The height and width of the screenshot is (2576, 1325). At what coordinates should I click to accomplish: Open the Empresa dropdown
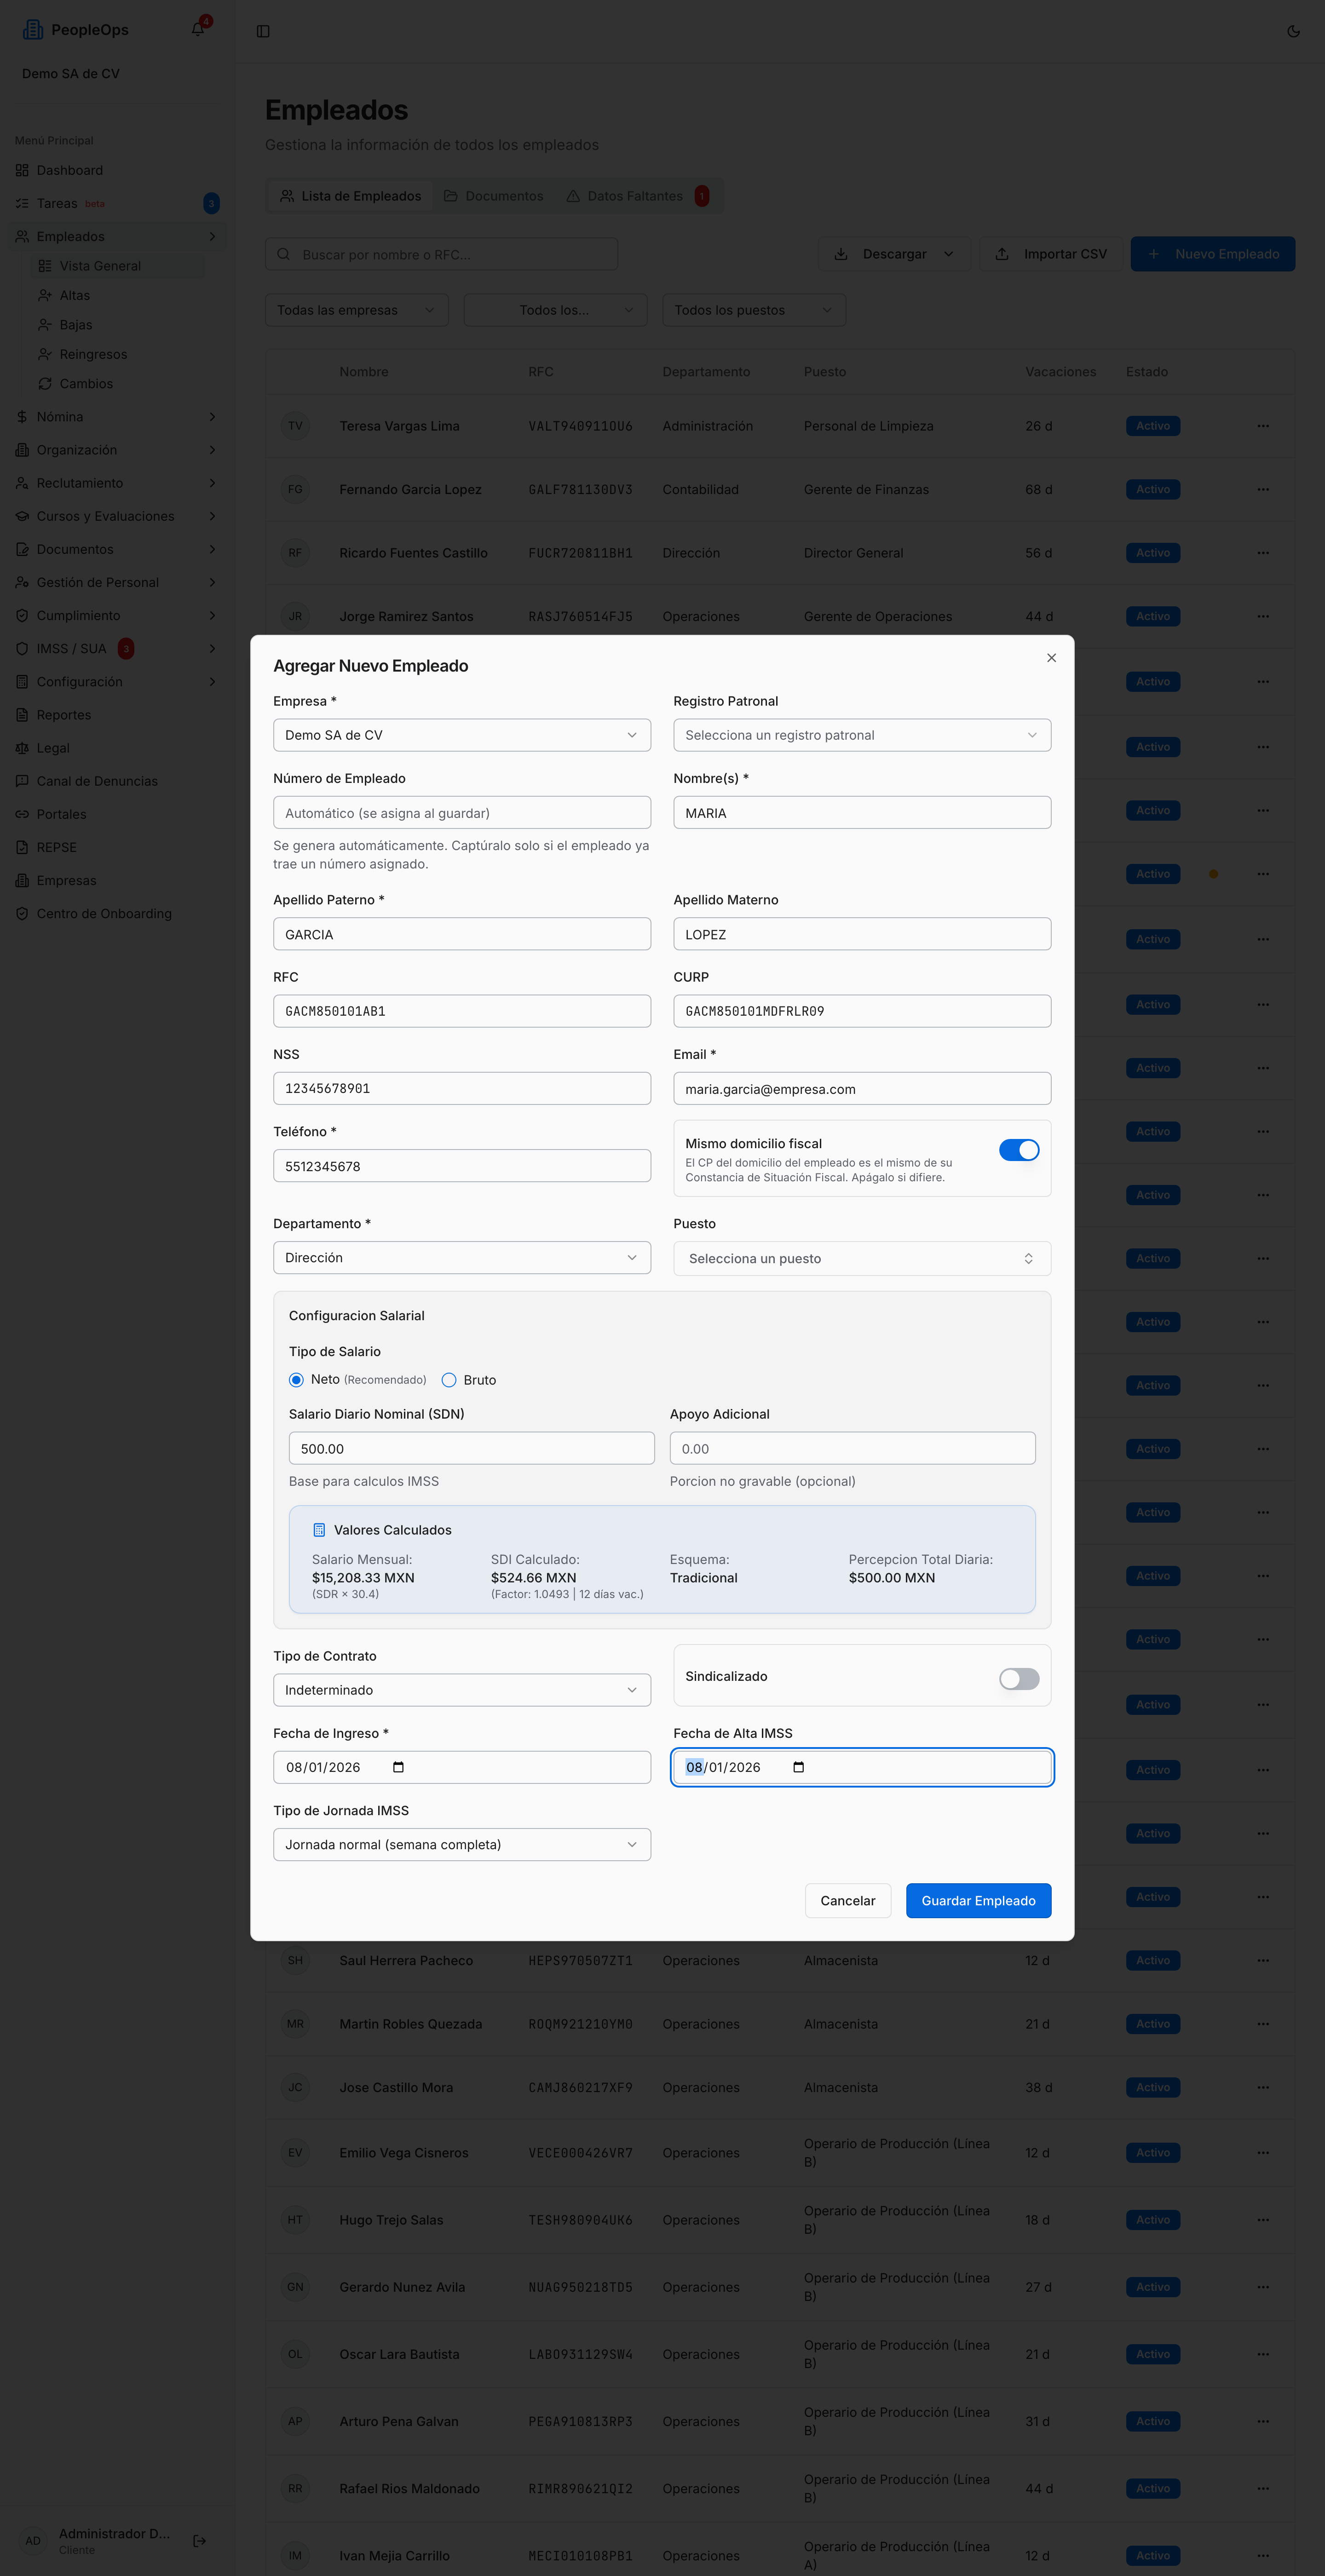[462, 735]
